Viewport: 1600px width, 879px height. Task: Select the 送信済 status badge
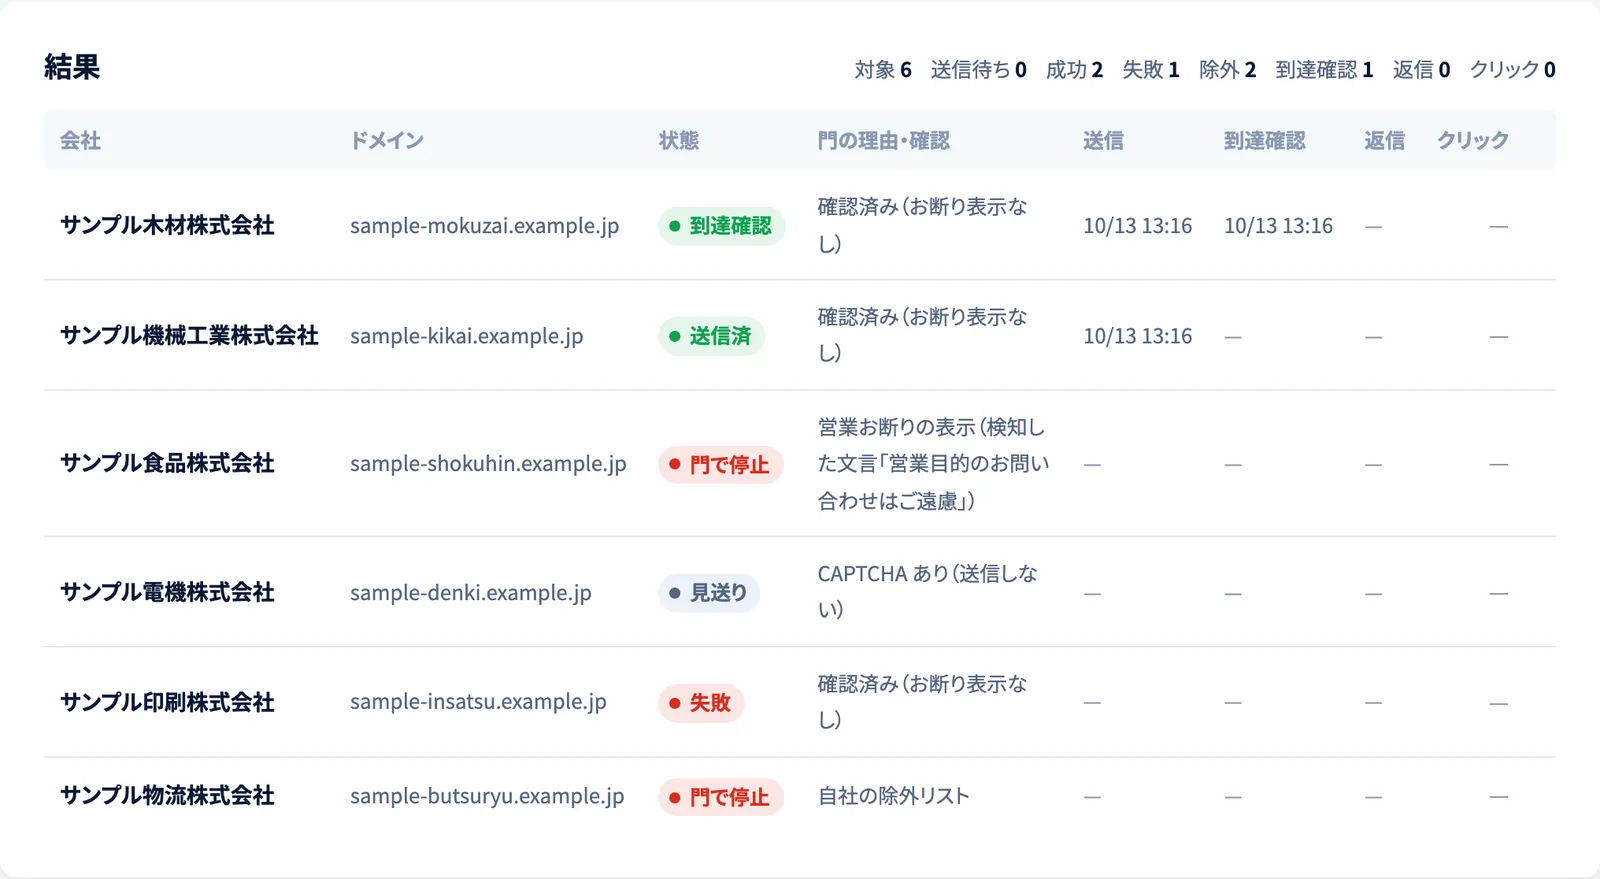coord(711,336)
